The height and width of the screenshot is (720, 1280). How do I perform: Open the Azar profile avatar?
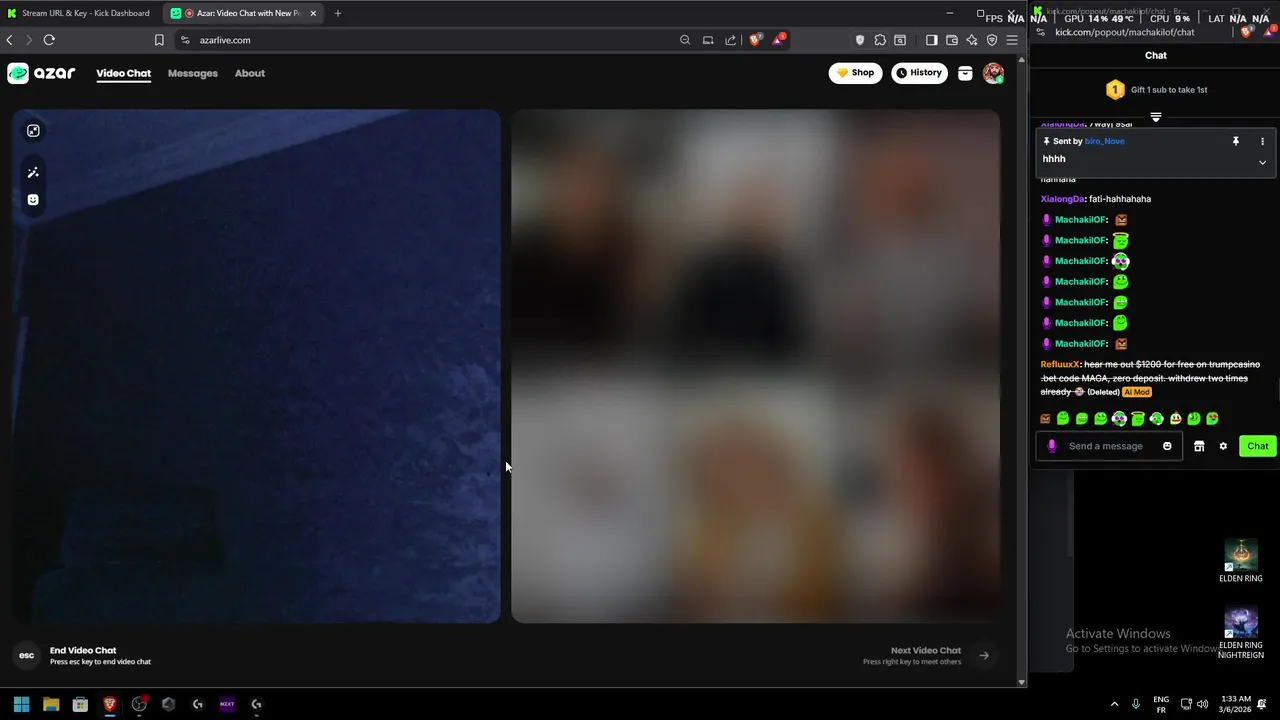[993, 73]
